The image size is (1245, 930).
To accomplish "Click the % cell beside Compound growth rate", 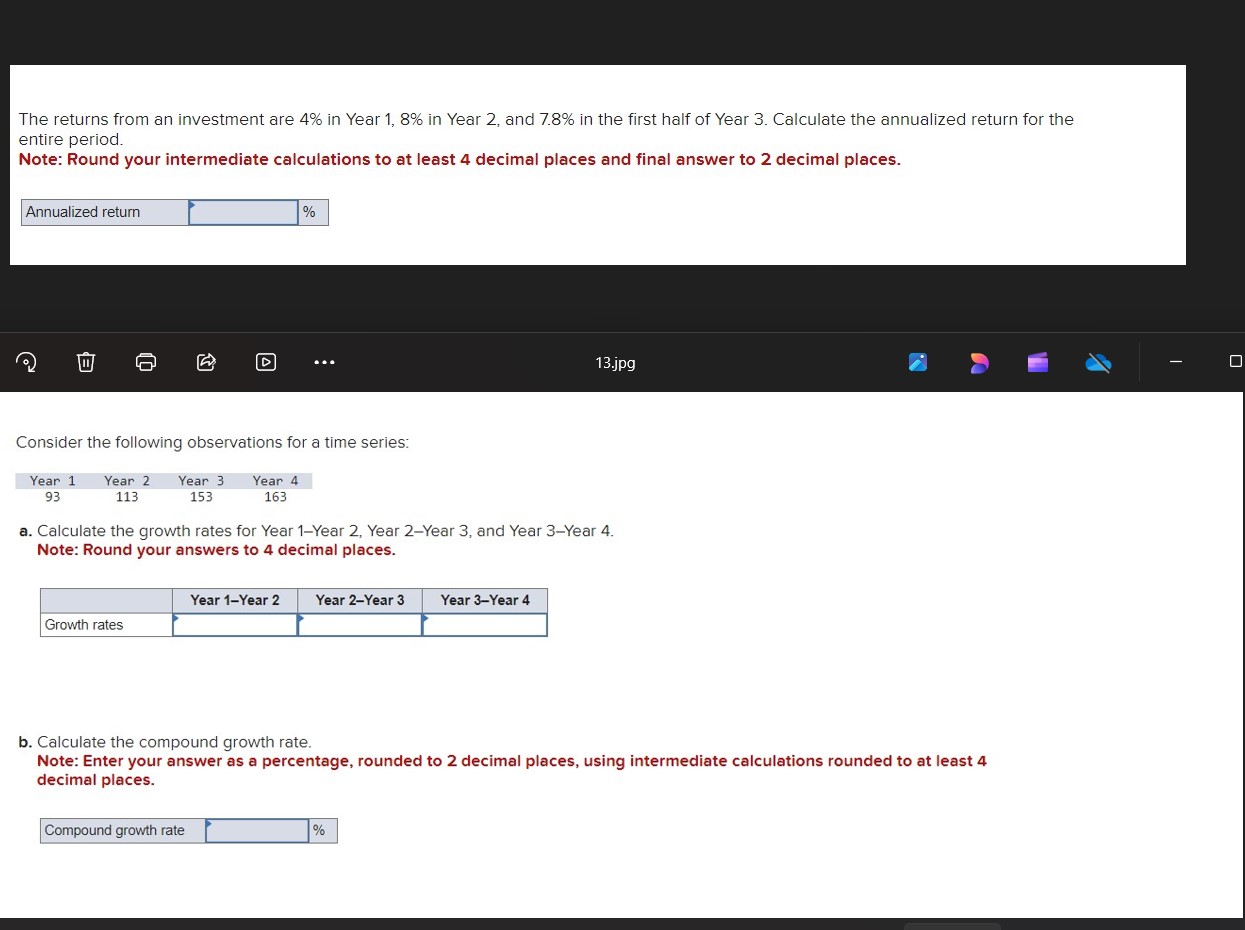I will click(322, 831).
